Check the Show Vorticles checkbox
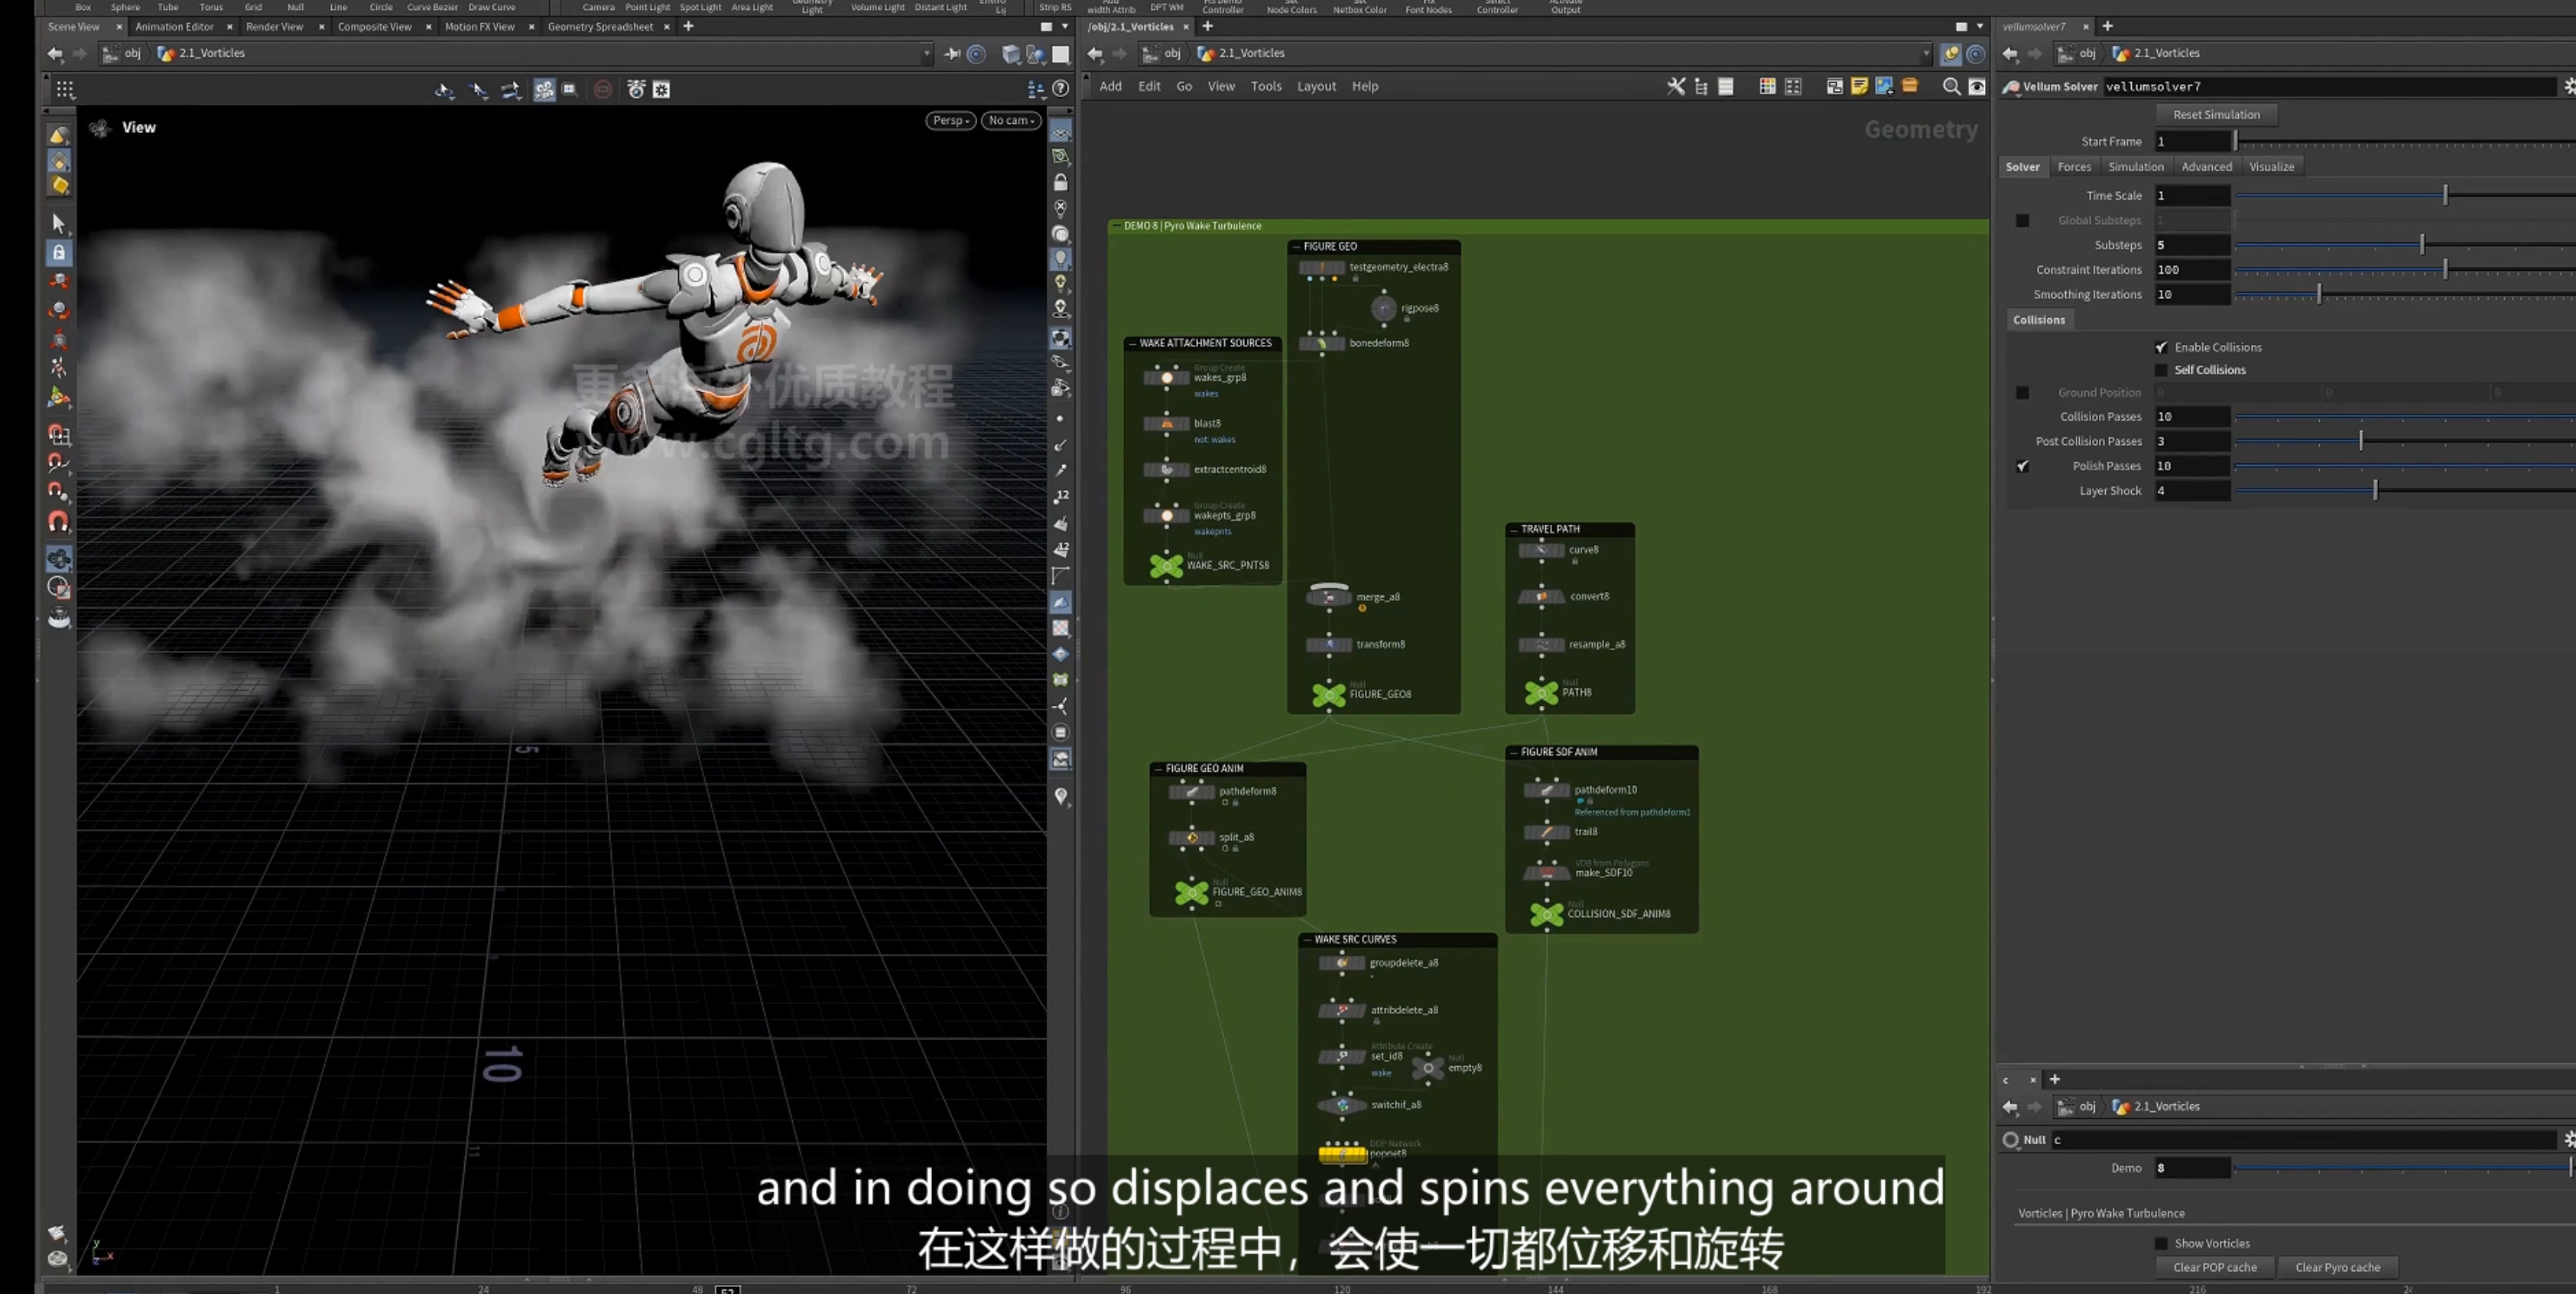Viewport: 2576px width, 1294px height. pyautogui.click(x=2161, y=1243)
